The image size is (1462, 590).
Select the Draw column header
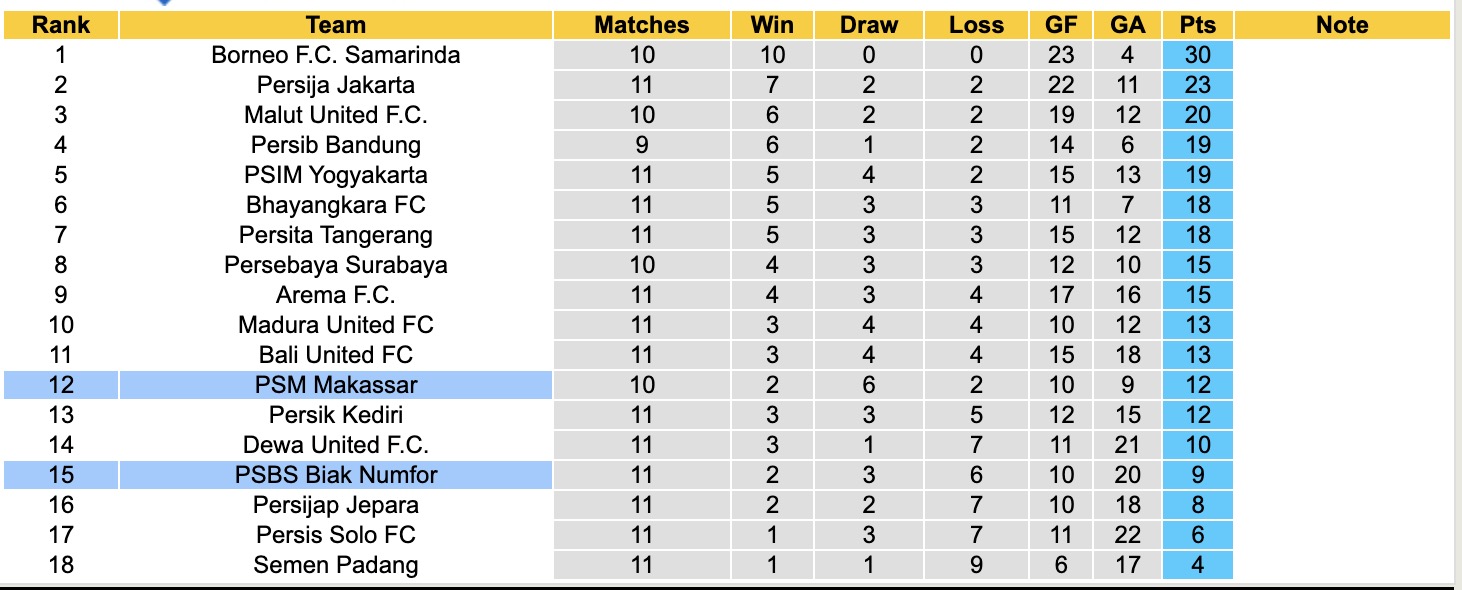tap(869, 25)
